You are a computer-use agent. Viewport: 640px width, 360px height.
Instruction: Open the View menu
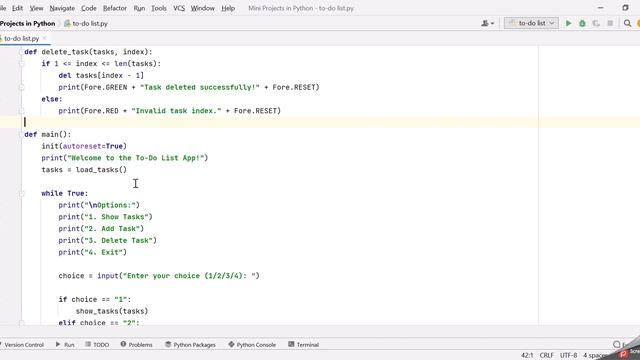[36, 8]
